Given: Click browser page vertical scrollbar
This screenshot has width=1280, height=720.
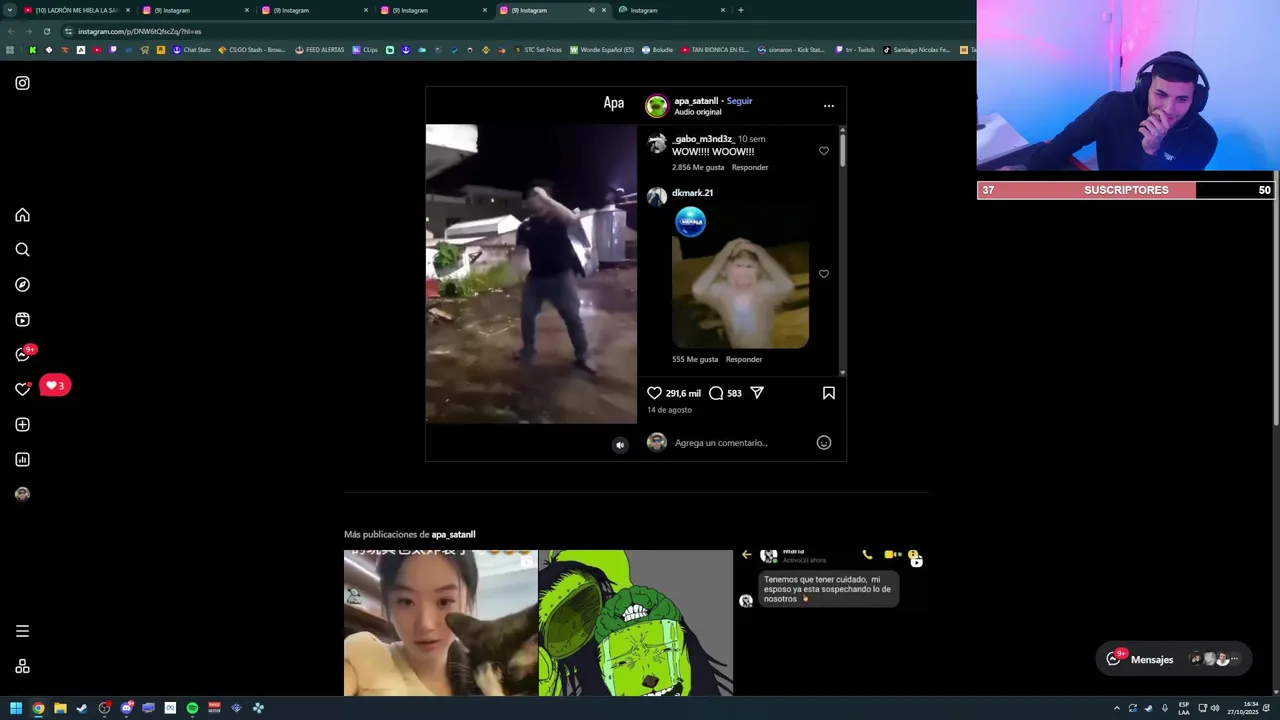Looking at the screenshot, I should (1276, 300).
